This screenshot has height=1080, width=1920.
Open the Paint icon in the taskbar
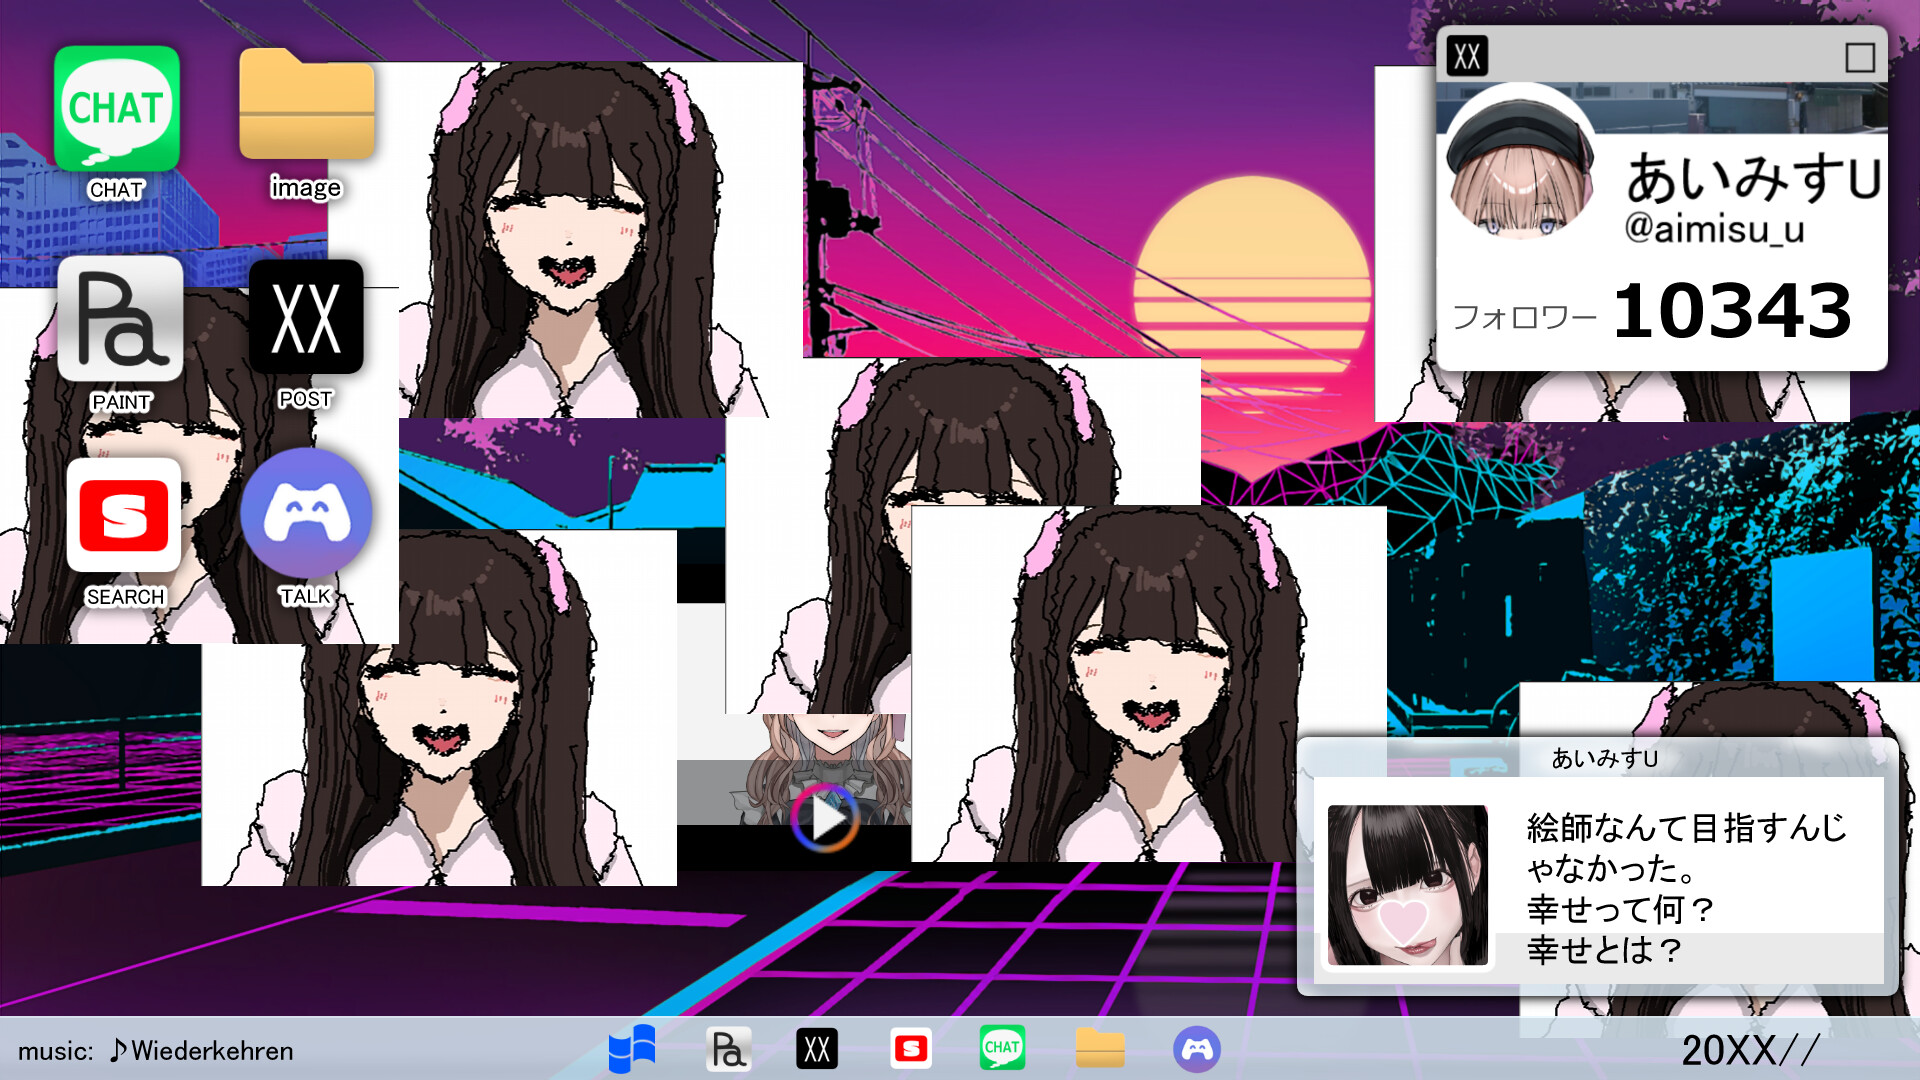click(729, 1049)
